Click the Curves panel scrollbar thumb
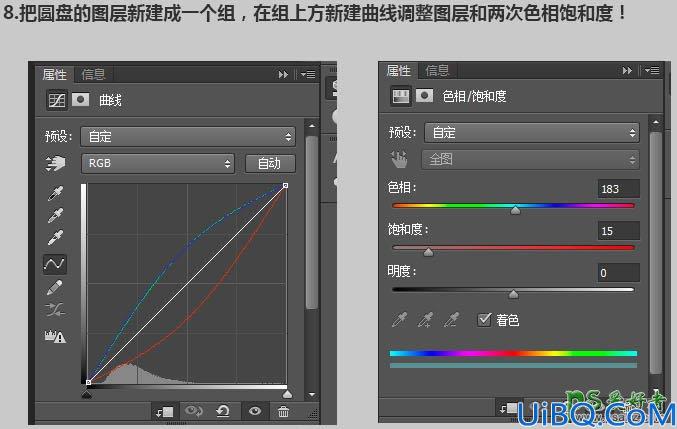Viewport: 677px width, 429px height. [312, 222]
